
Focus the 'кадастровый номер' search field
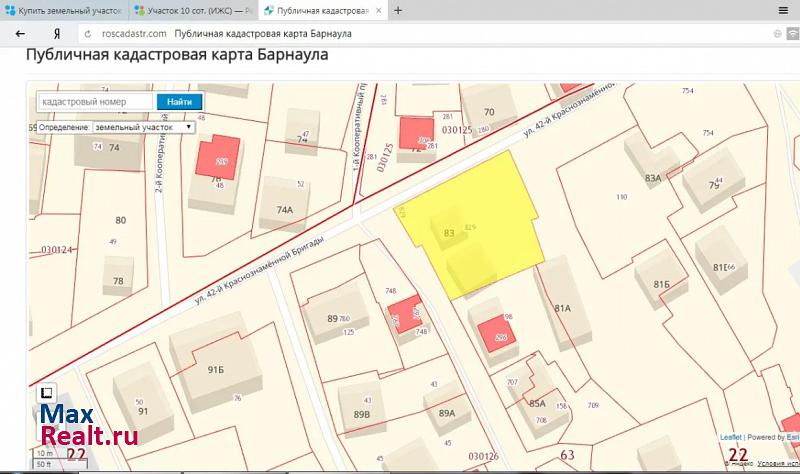coord(96,102)
